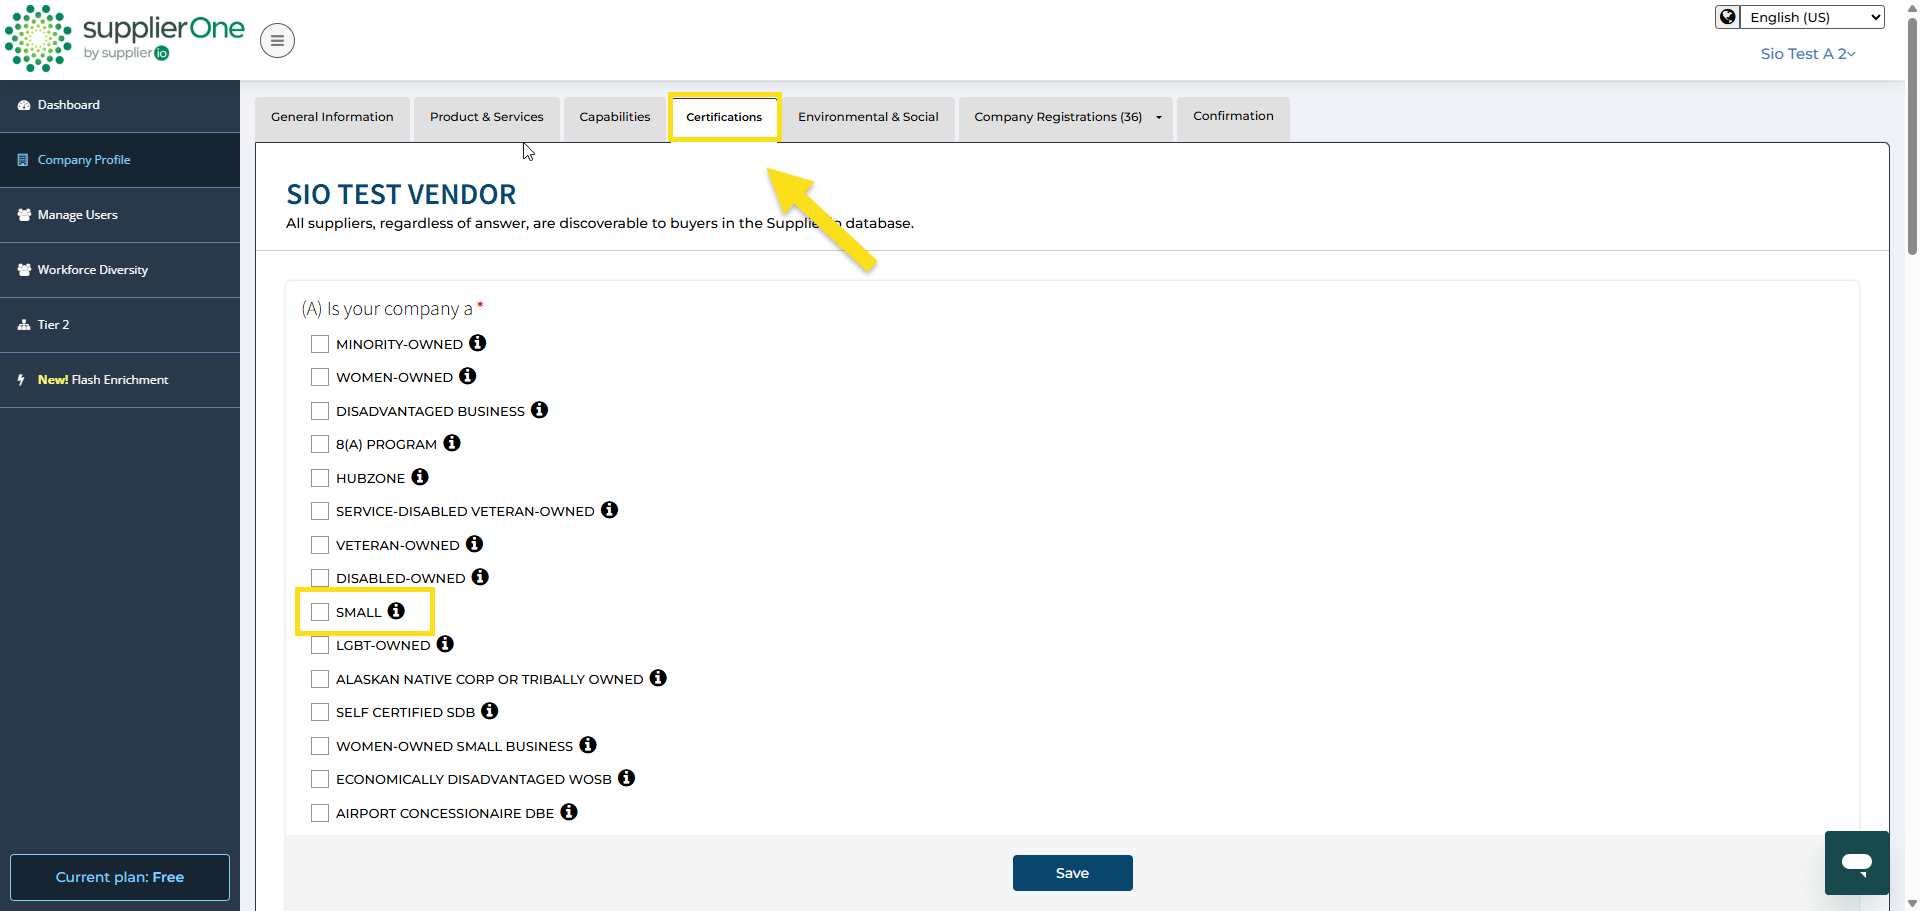
Task: Click info icon next to MINORITY-OWNED
Action: (x=478, y=343)
